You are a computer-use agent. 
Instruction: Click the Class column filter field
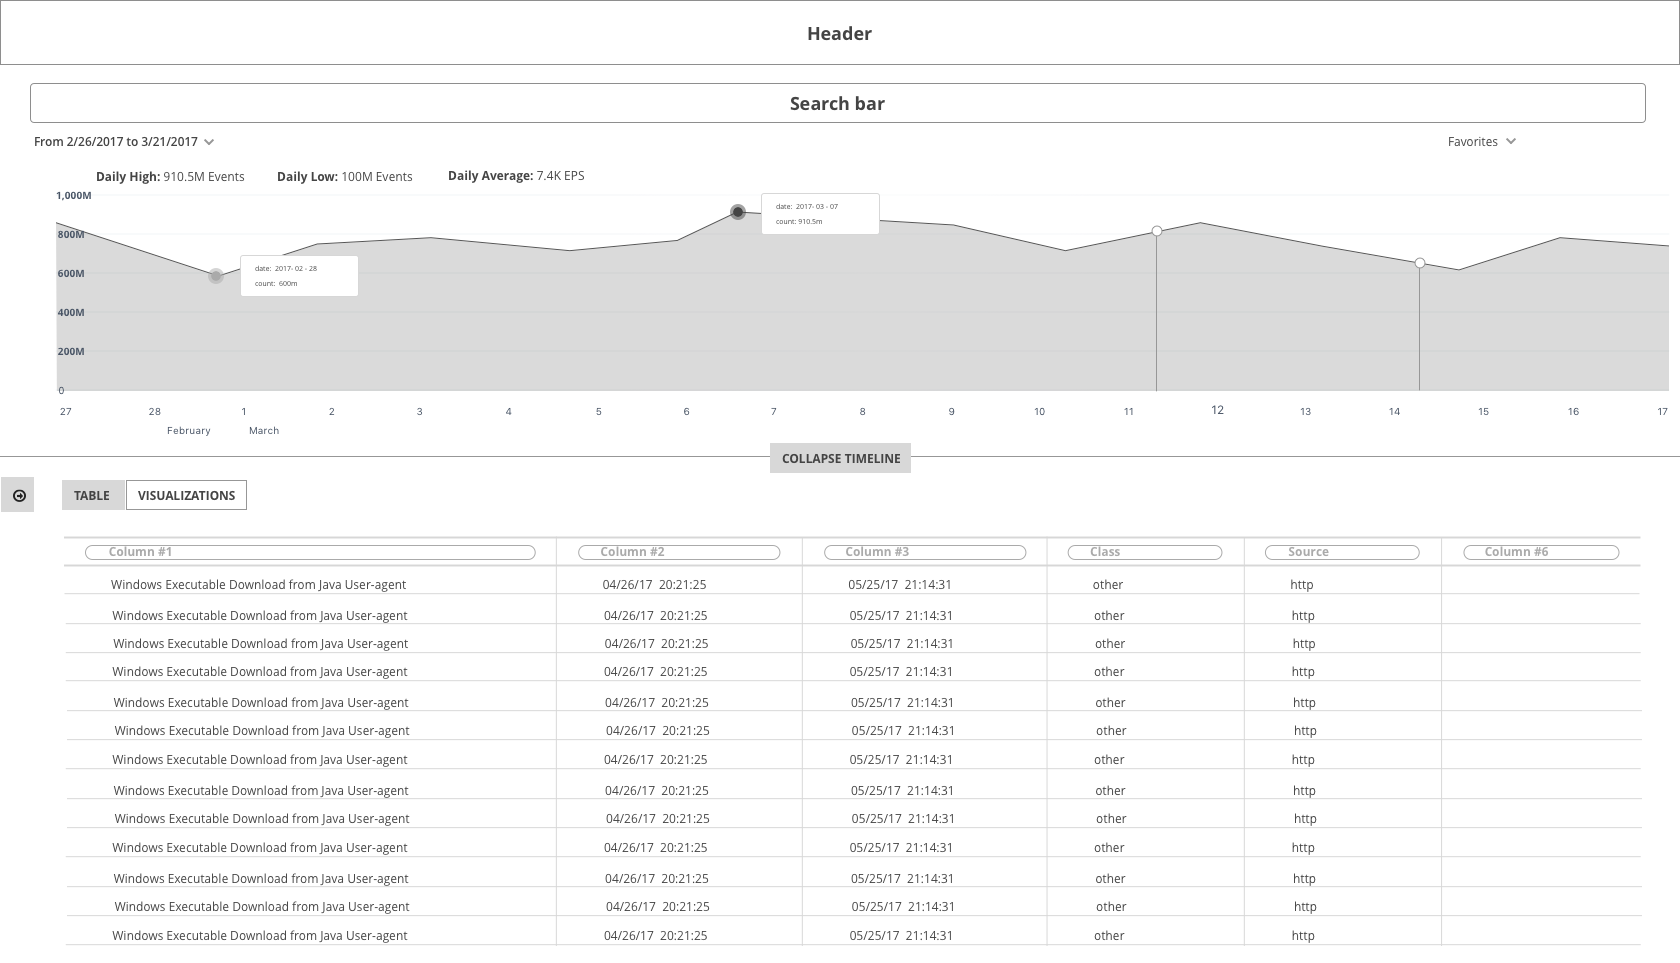point(1145,552)
